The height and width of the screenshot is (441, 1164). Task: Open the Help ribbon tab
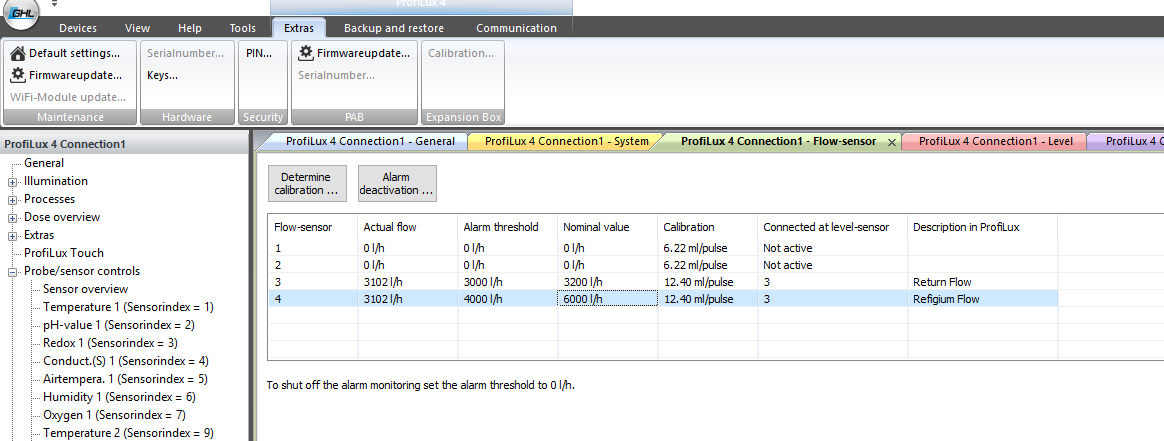[x=190, y=28]
